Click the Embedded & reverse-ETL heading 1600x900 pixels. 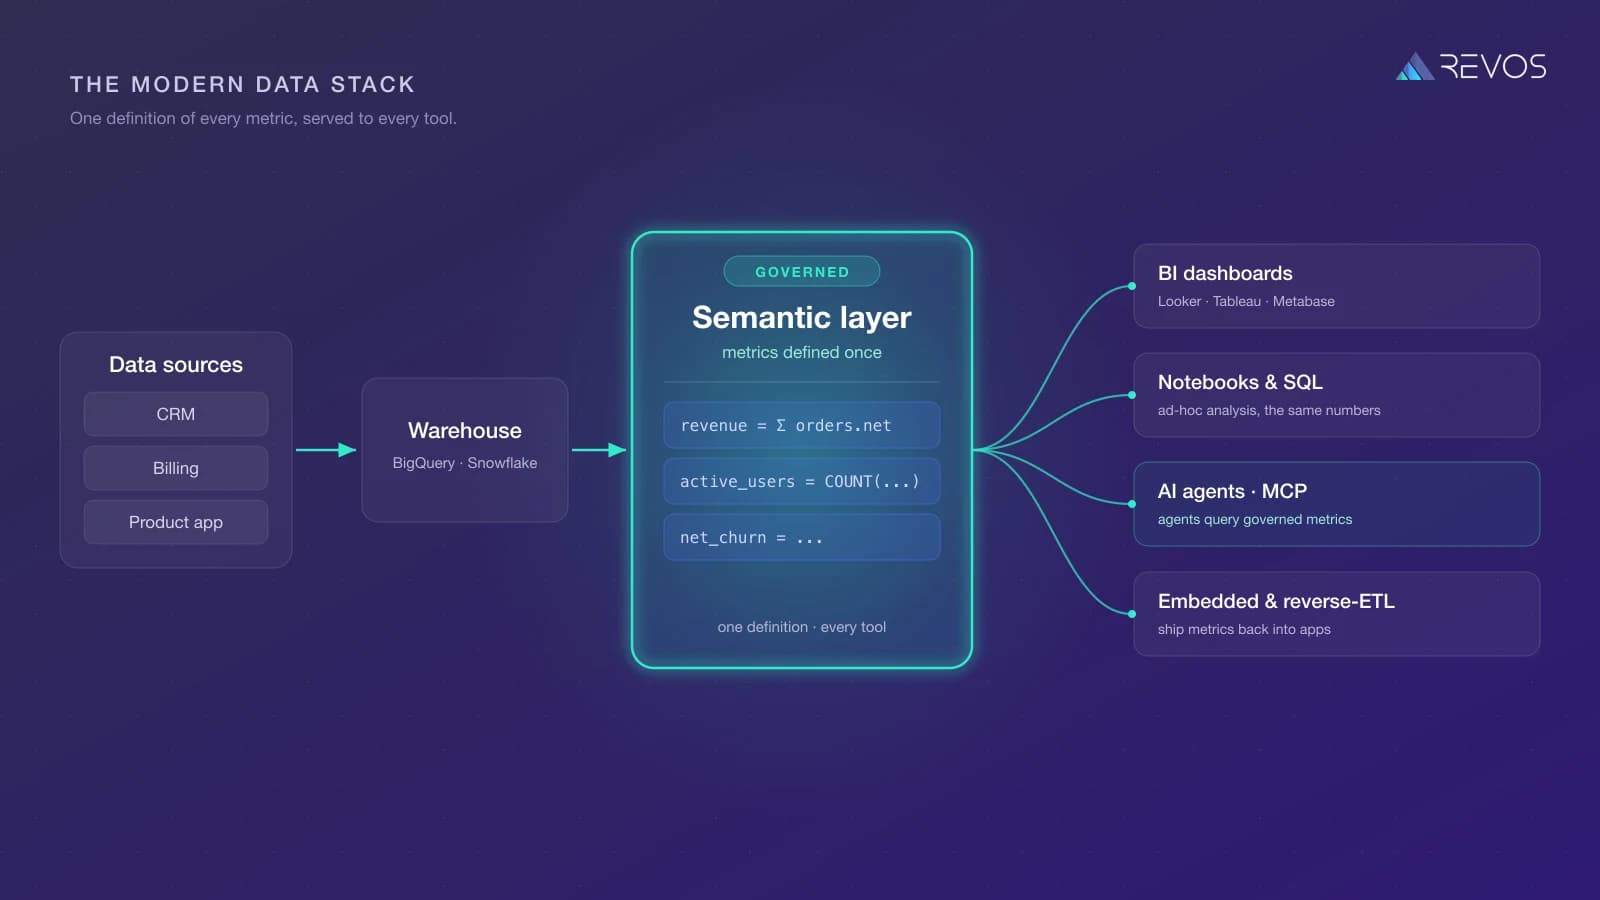[x=1276, y=601]
